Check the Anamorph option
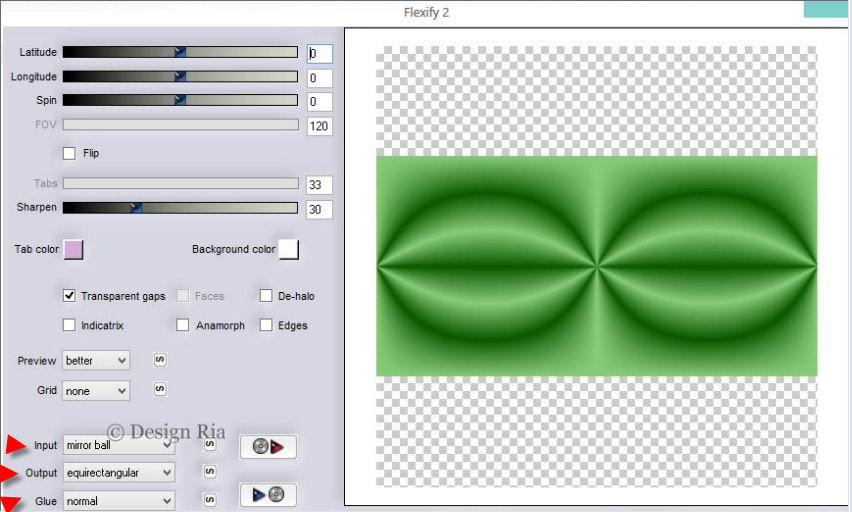Viewport: 852px width, 512px height. click(x=183, y=325)
